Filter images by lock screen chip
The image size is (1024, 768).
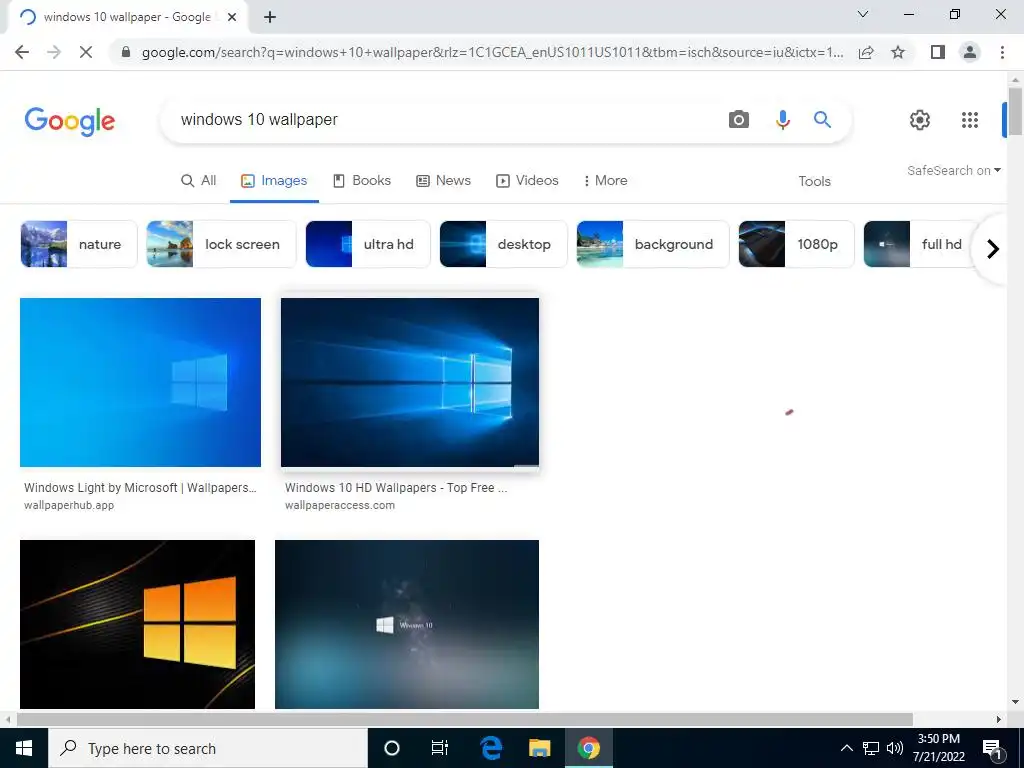pos(221,244)
